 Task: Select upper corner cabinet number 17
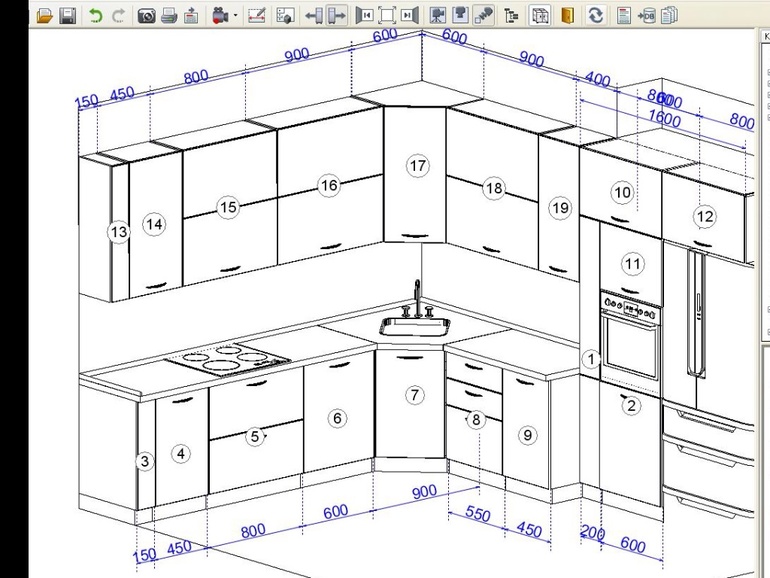417,166
